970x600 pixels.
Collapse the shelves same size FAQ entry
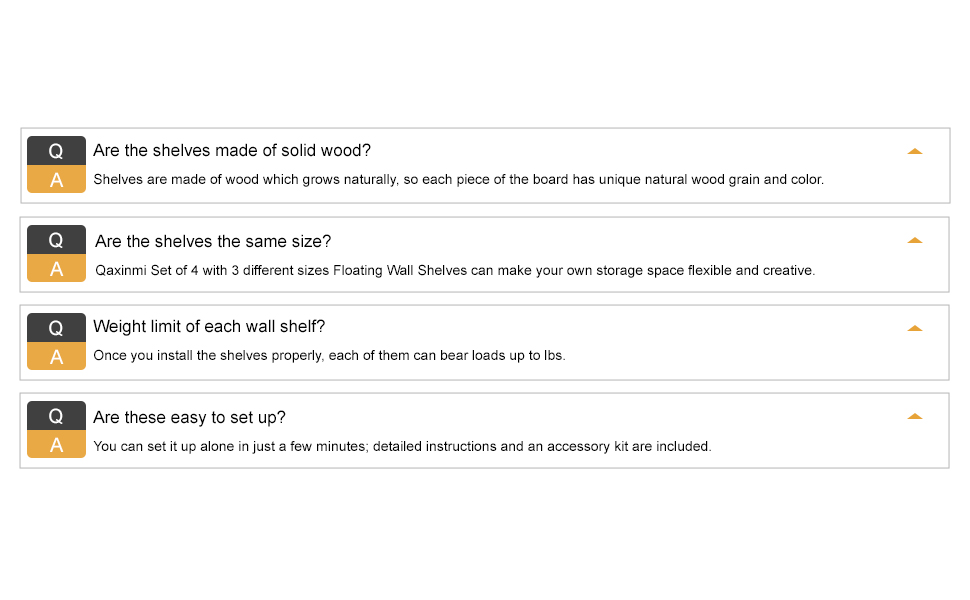click(915, 240)
